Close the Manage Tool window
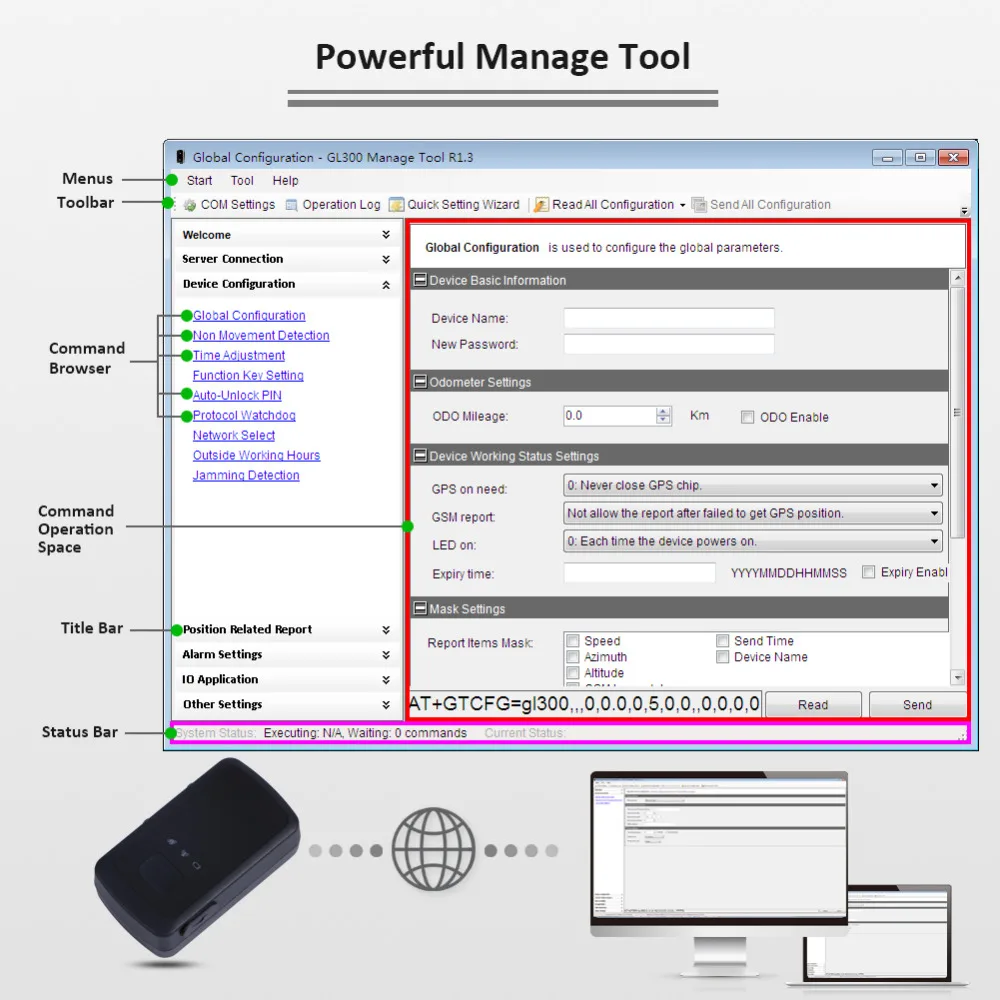Screen dimensions: 1000x1000 click(x=953, y=157)
